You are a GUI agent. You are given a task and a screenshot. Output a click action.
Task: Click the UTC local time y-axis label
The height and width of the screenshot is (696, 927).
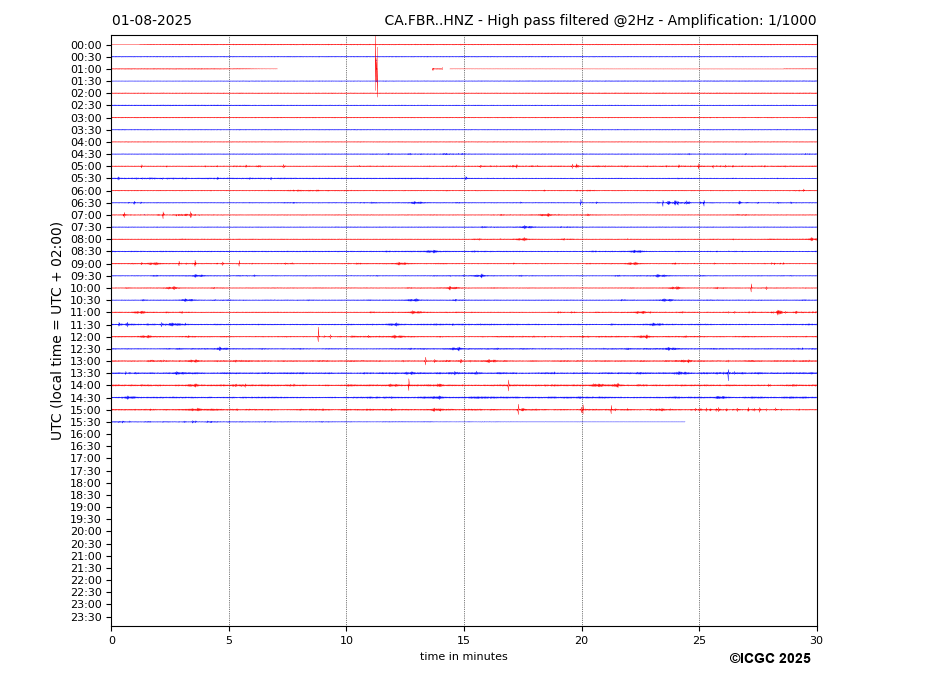56,331
